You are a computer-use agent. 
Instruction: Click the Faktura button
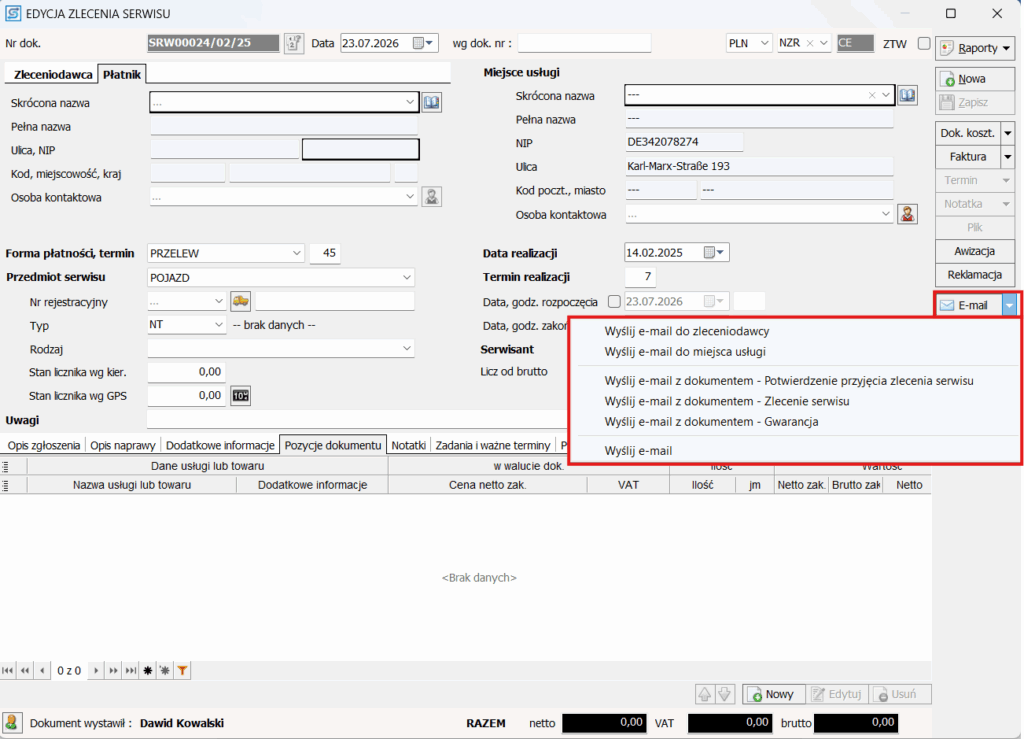[968, 157]
